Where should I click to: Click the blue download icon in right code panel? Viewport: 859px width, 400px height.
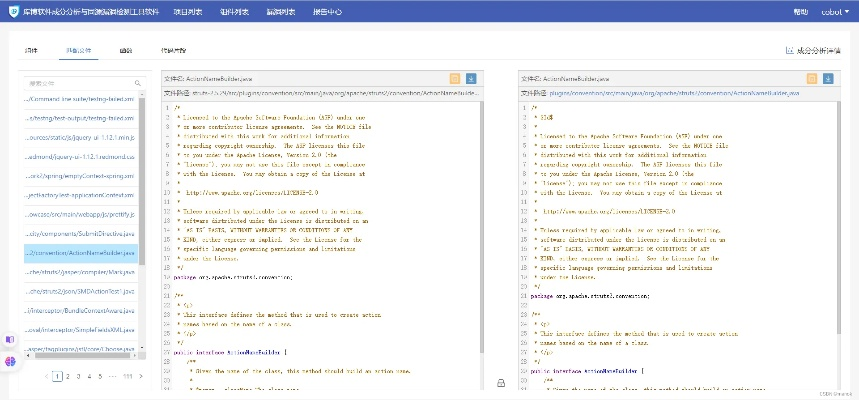[827, 79]
